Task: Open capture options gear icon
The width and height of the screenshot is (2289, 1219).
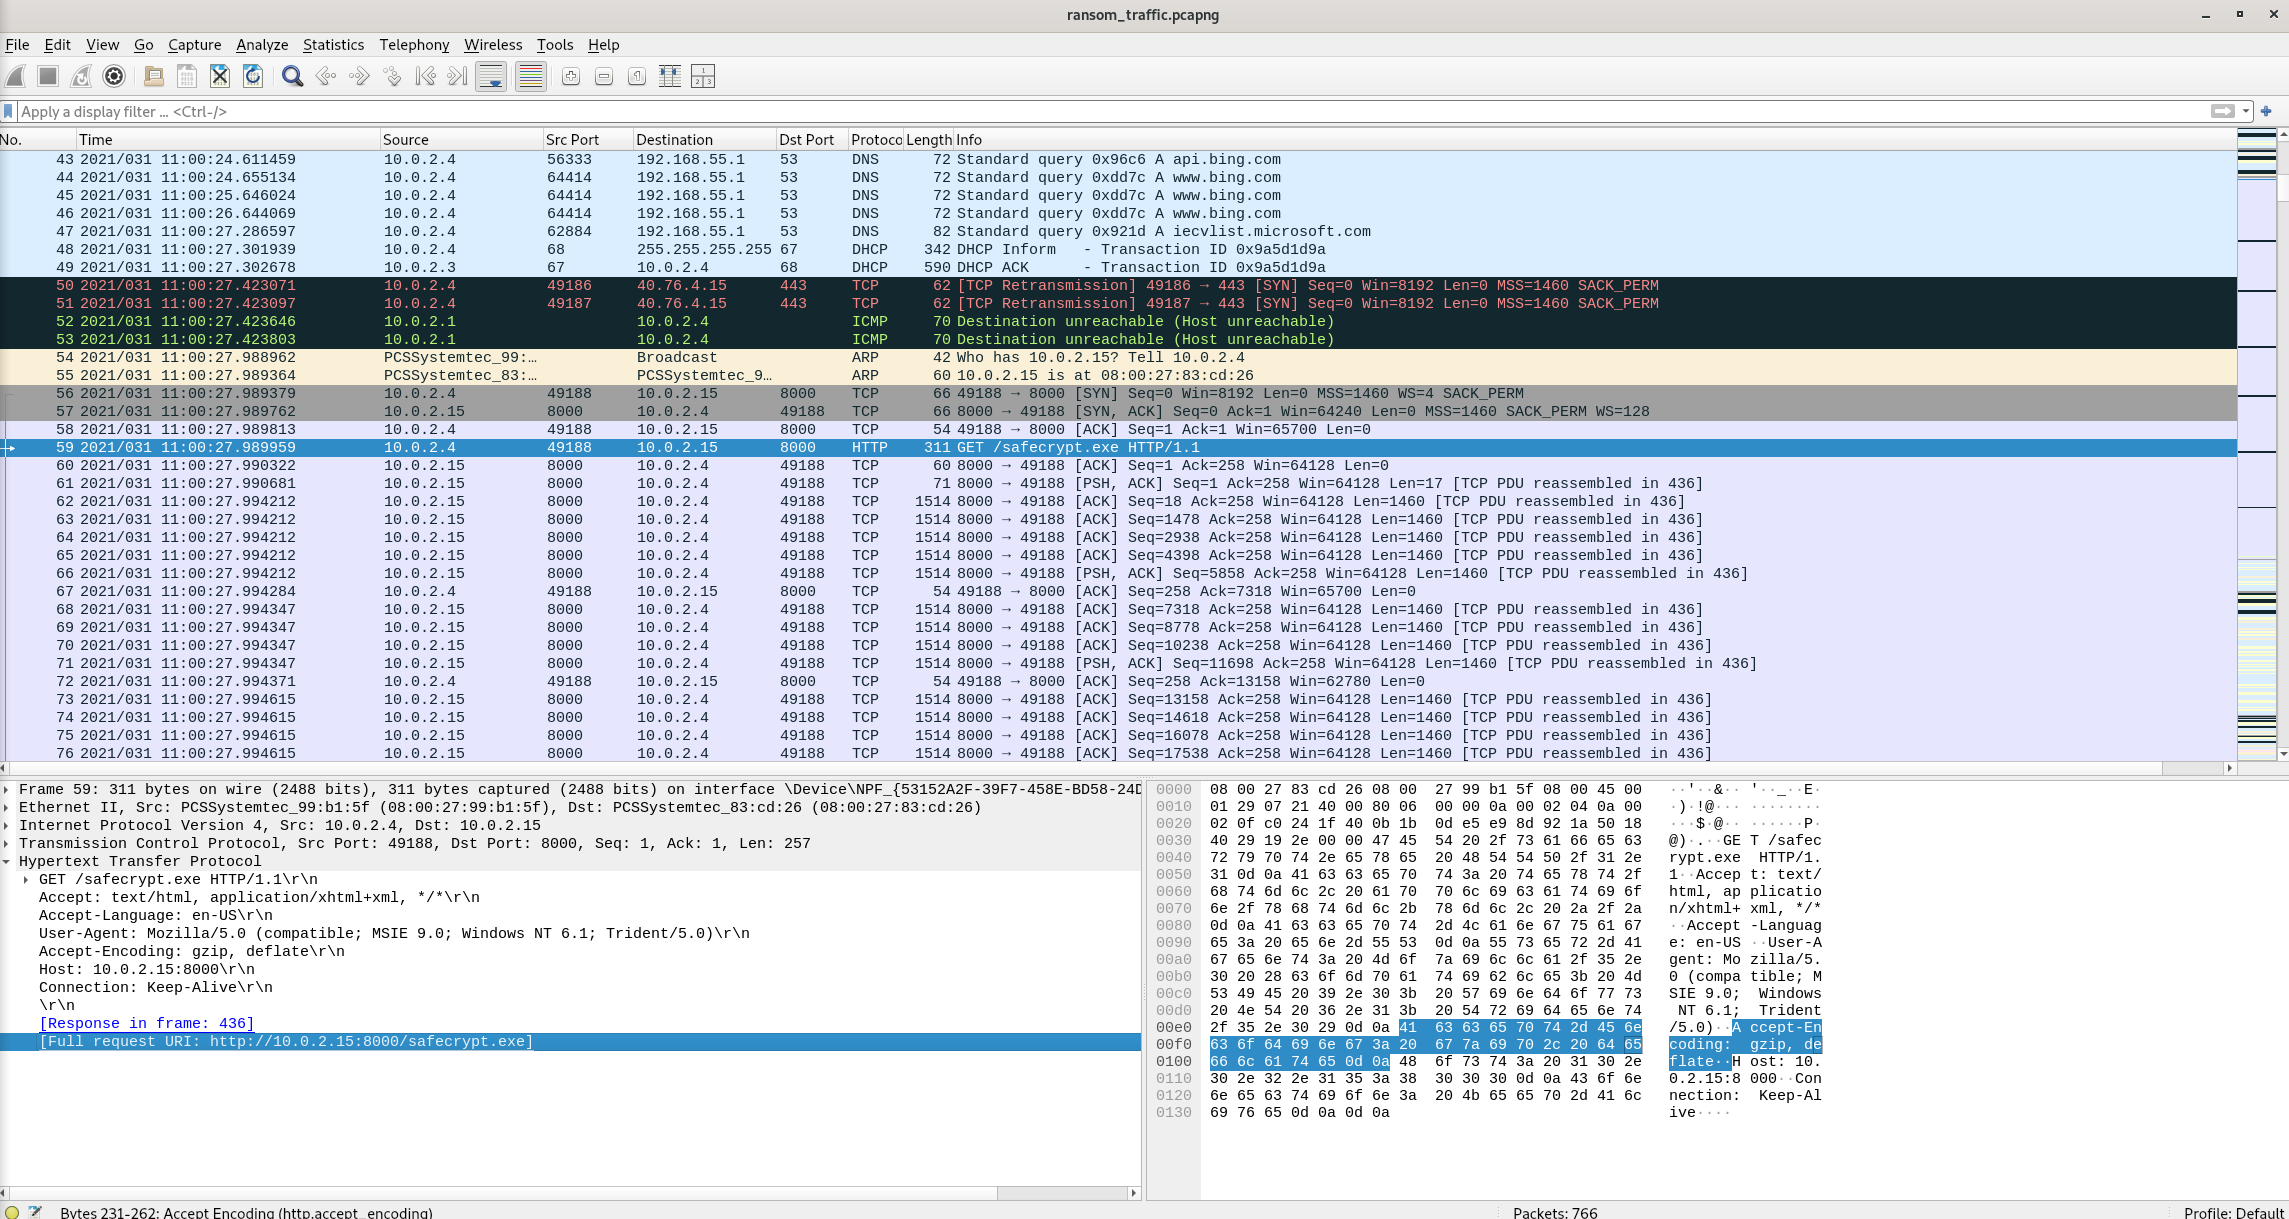Action: 114,76
